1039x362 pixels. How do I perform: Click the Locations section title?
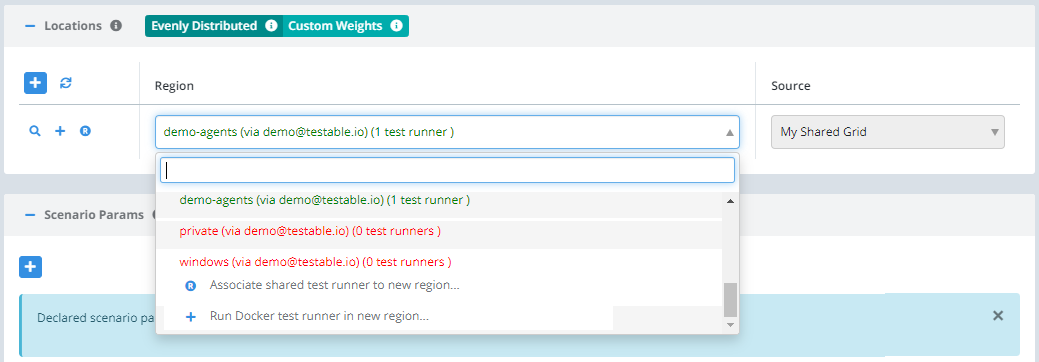tap(73, 26)
